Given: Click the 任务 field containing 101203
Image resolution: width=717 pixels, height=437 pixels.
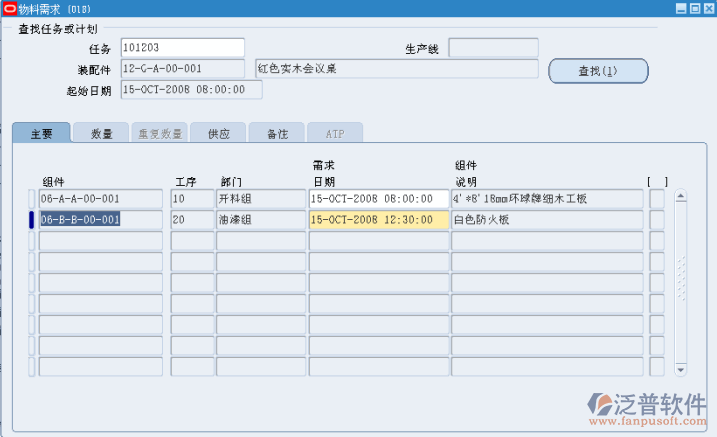Looking at the screenshot, I should (x=181, y=48).
